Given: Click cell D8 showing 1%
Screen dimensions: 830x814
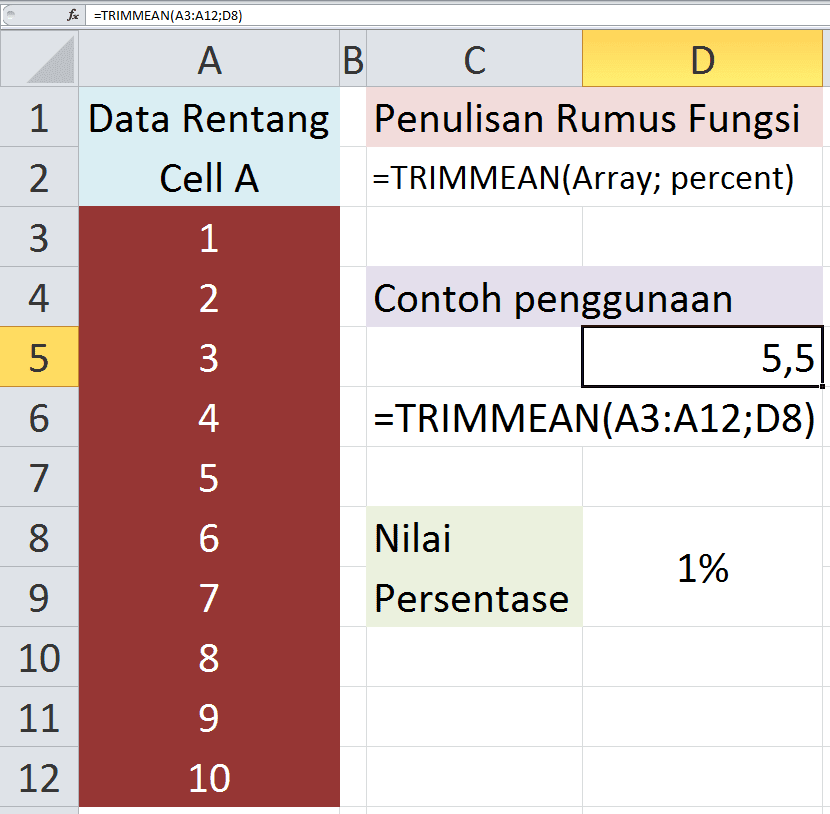Looking at the screenshot, I should (x=702, y=567).
